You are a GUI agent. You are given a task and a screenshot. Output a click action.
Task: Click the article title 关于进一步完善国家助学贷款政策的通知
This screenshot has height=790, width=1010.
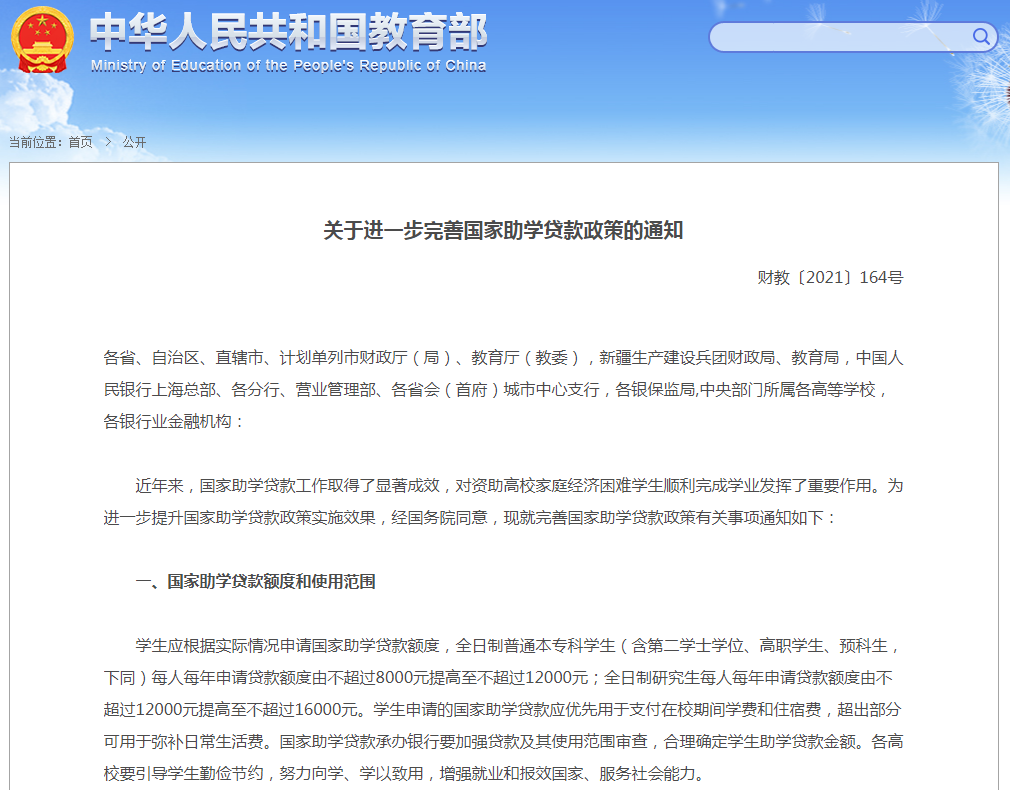[503, 230]
